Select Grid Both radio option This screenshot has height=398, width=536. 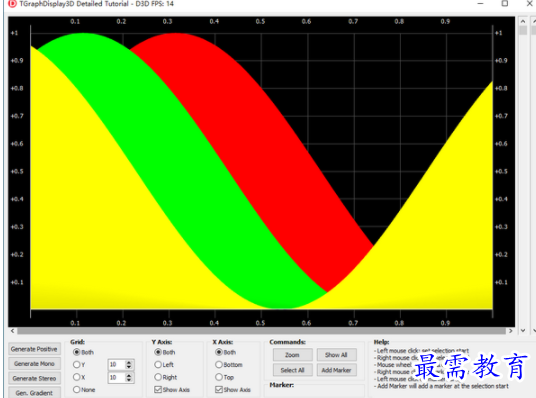(x=83, y=352)
